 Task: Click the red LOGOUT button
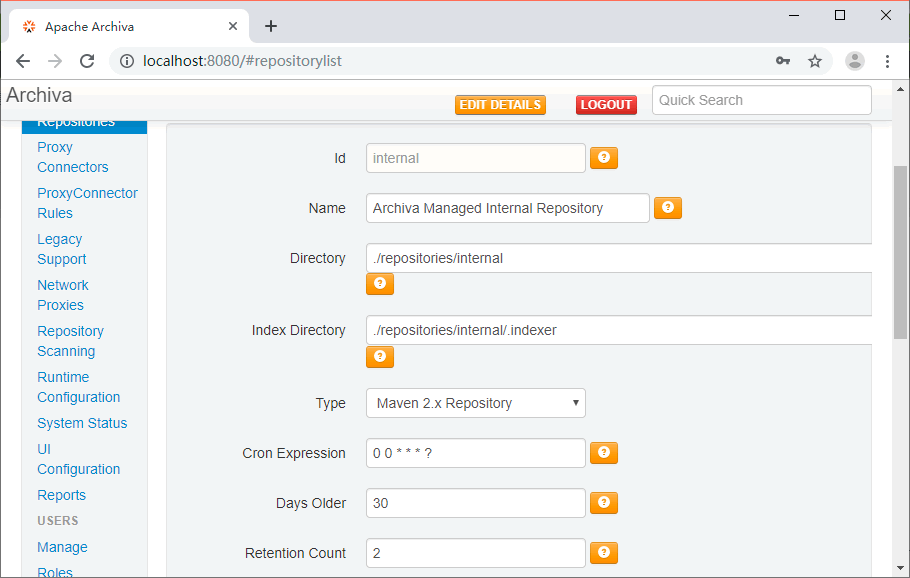[606, 105]
